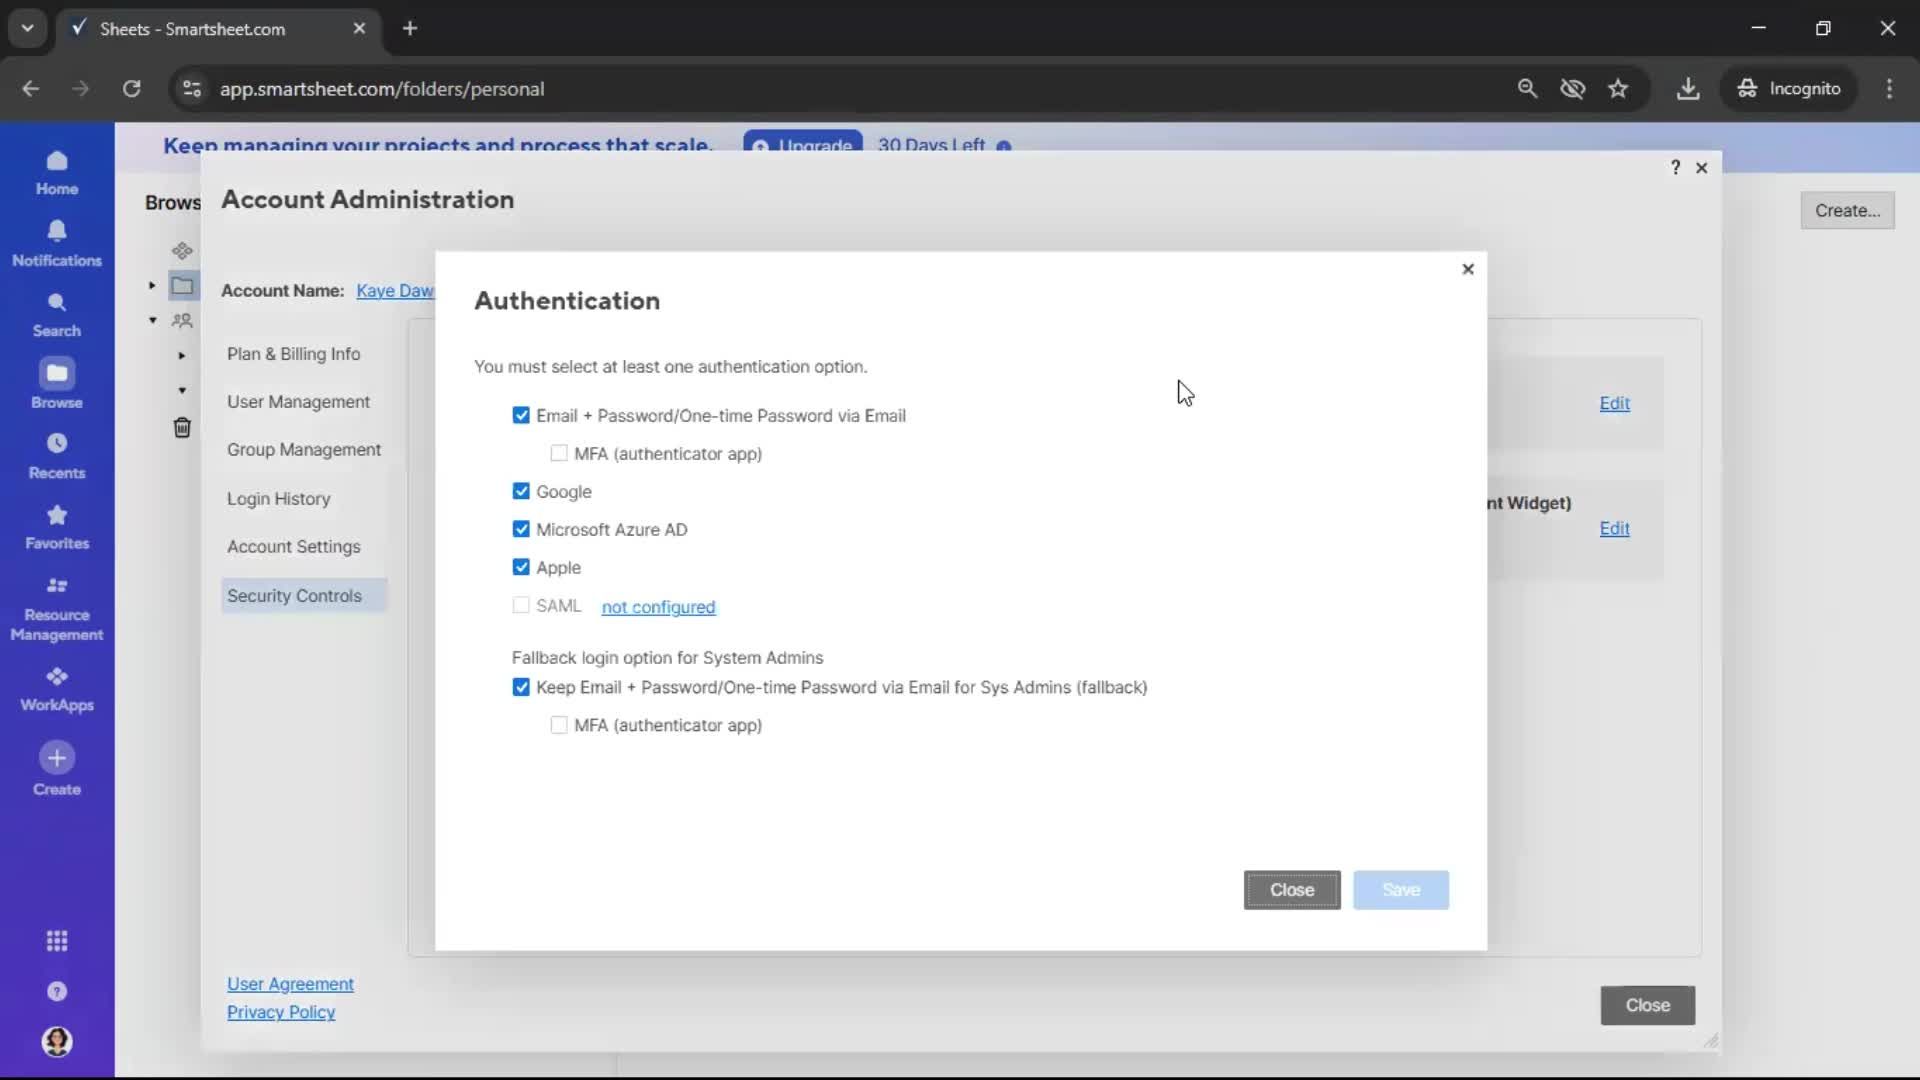Screen dimensions: 1920x1080
Task: Enable MFA authenticator app for email login
Action: pyautogui.click(x=560, y=453)
